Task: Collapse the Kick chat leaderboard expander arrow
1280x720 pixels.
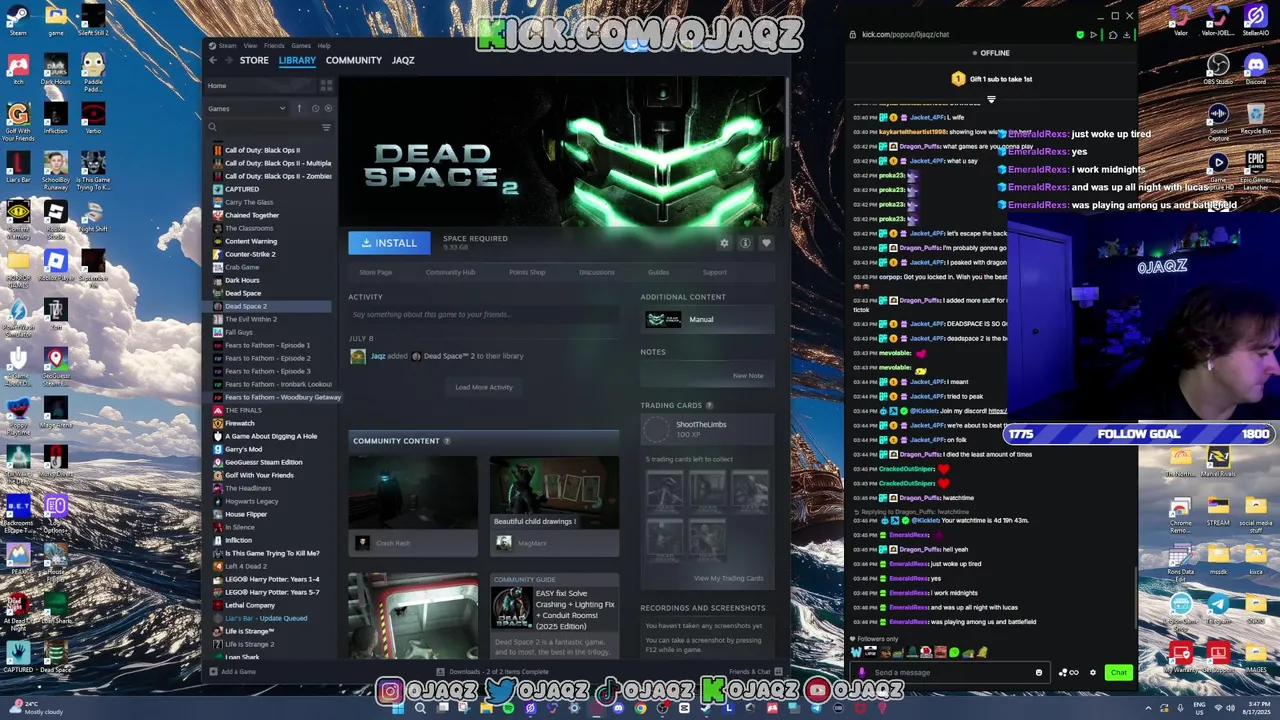Action: (991, 99)
